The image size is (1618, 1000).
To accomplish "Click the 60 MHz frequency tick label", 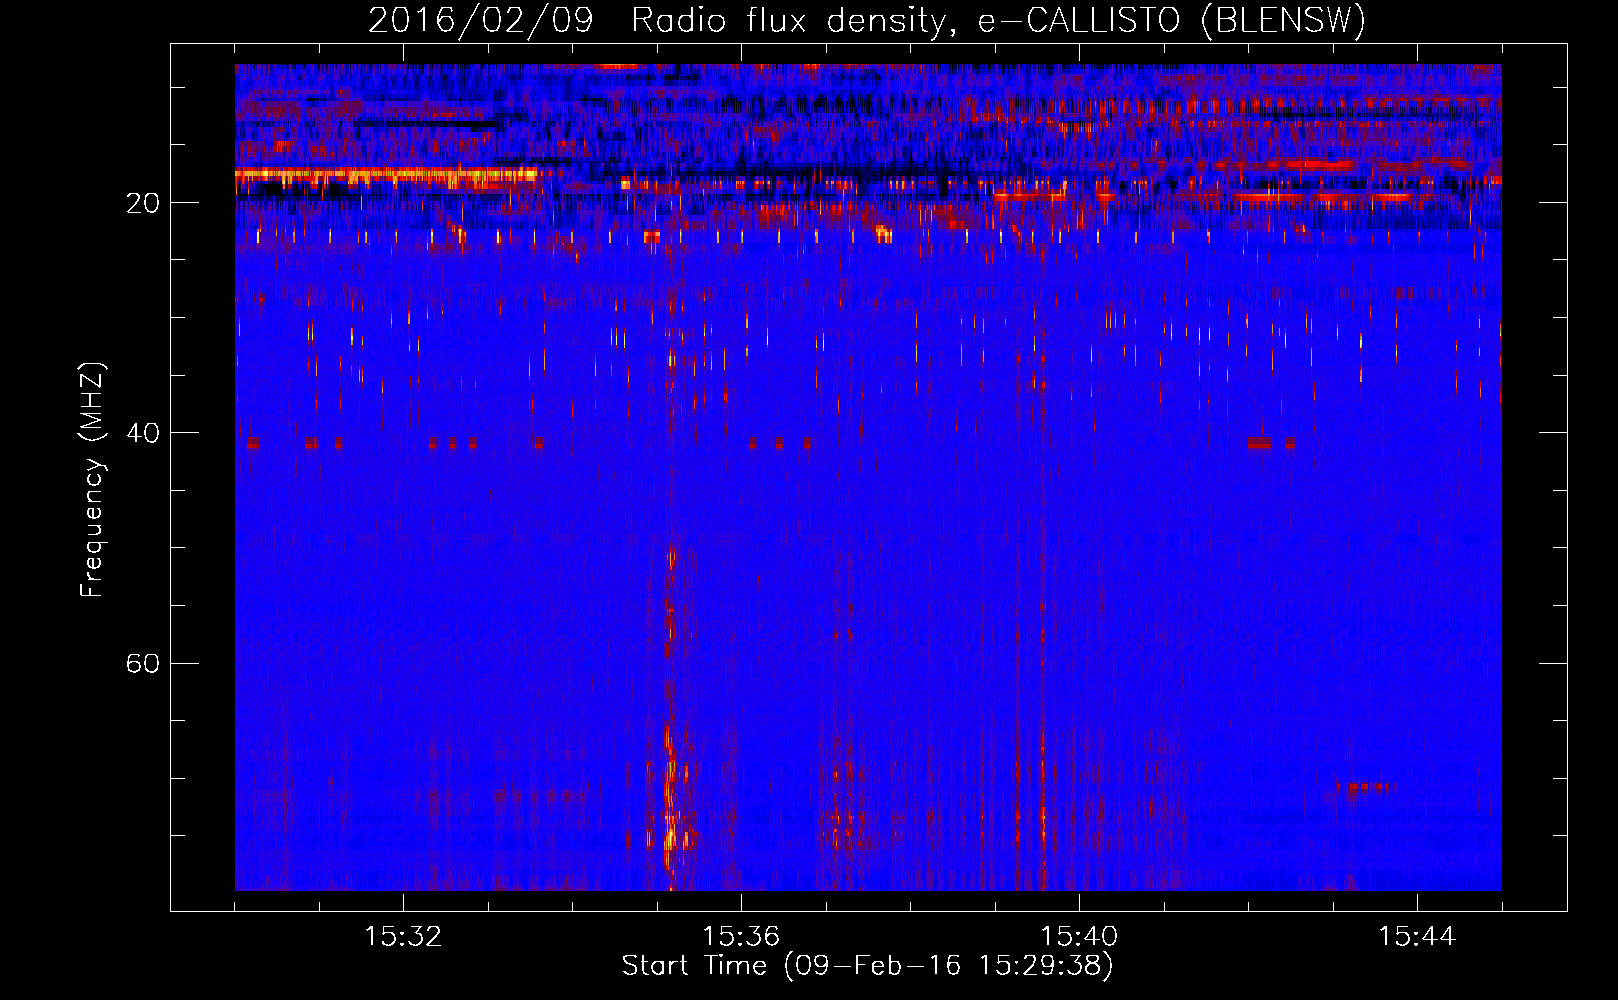I will (x=143, y=664).
